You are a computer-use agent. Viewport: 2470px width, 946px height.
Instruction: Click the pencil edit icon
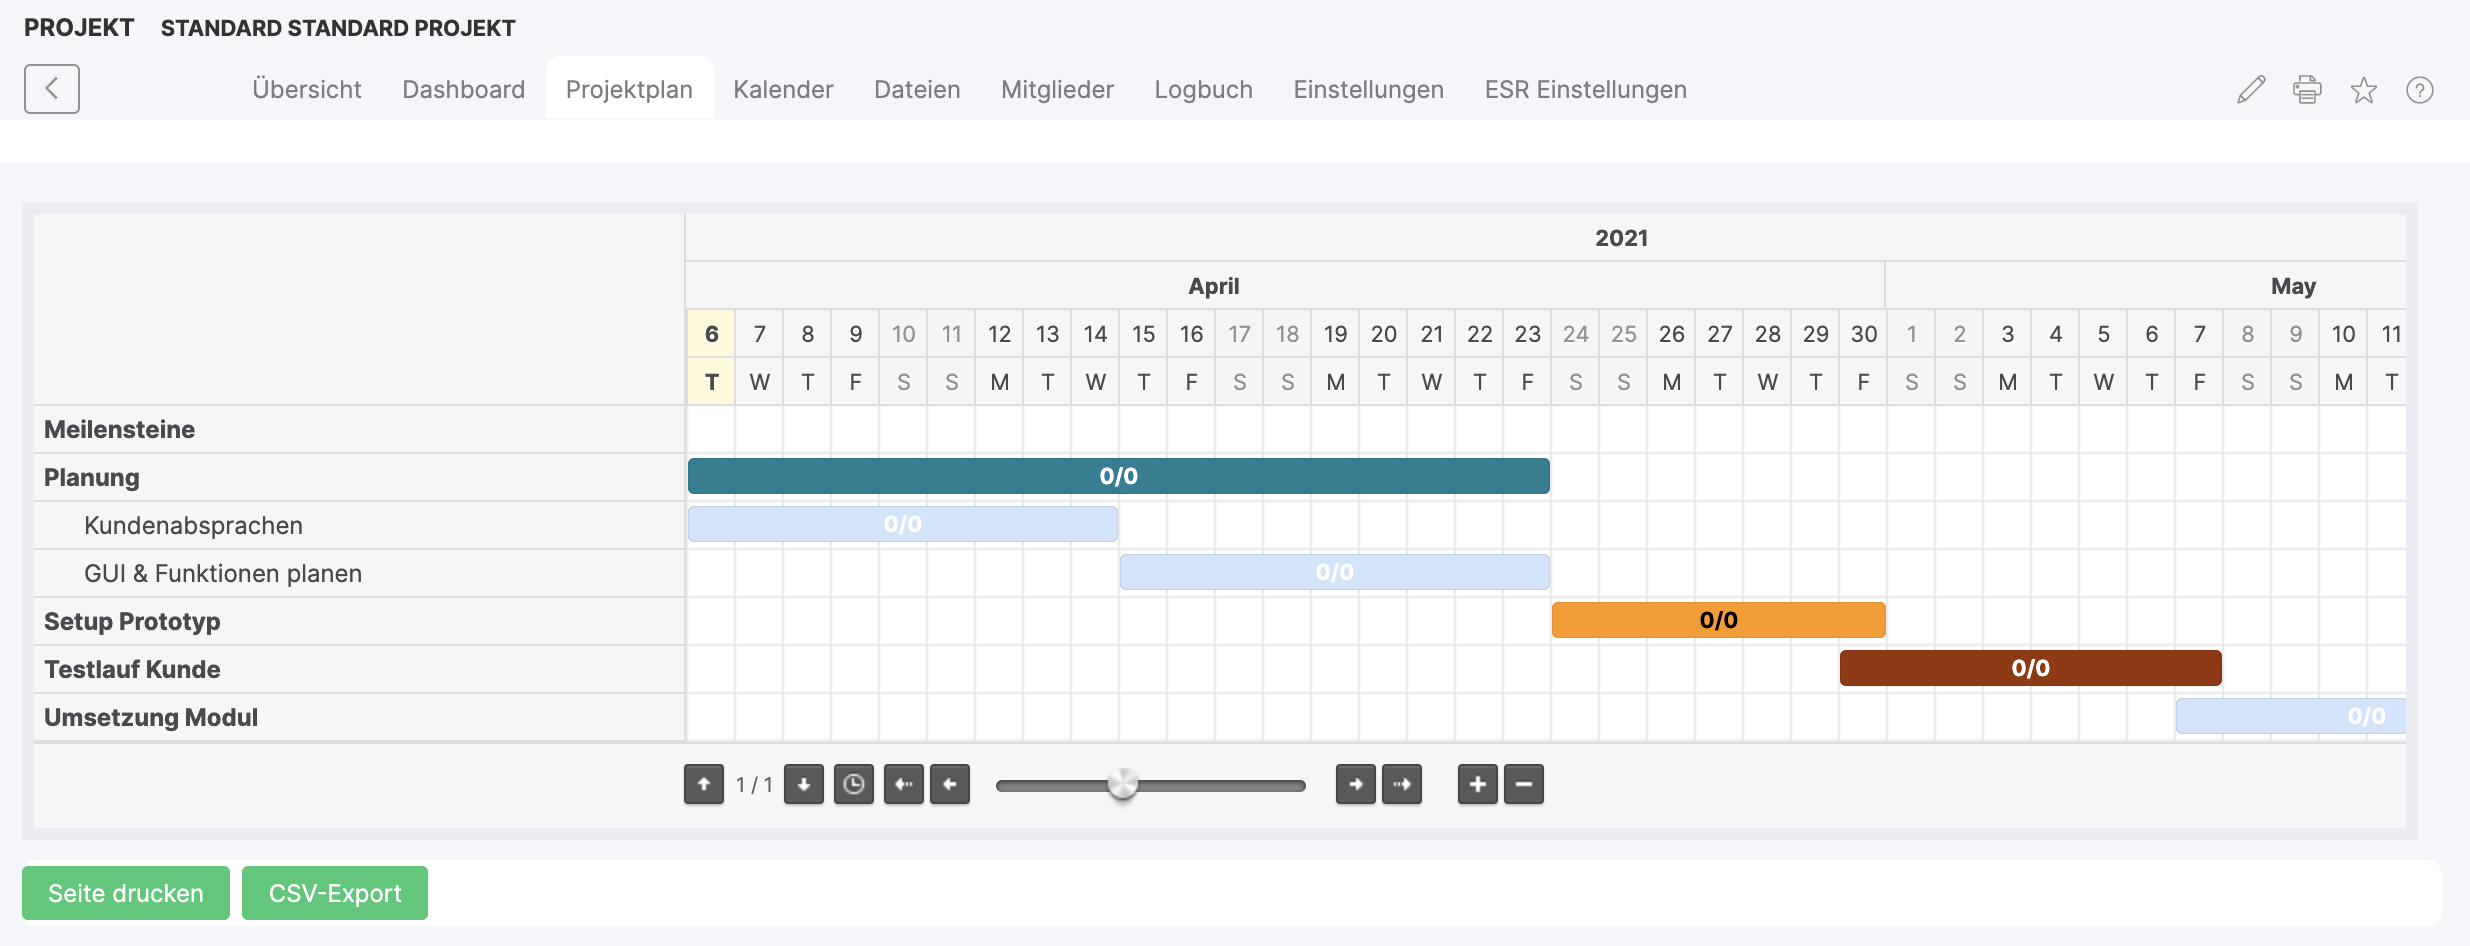[x=2251, y=90]
